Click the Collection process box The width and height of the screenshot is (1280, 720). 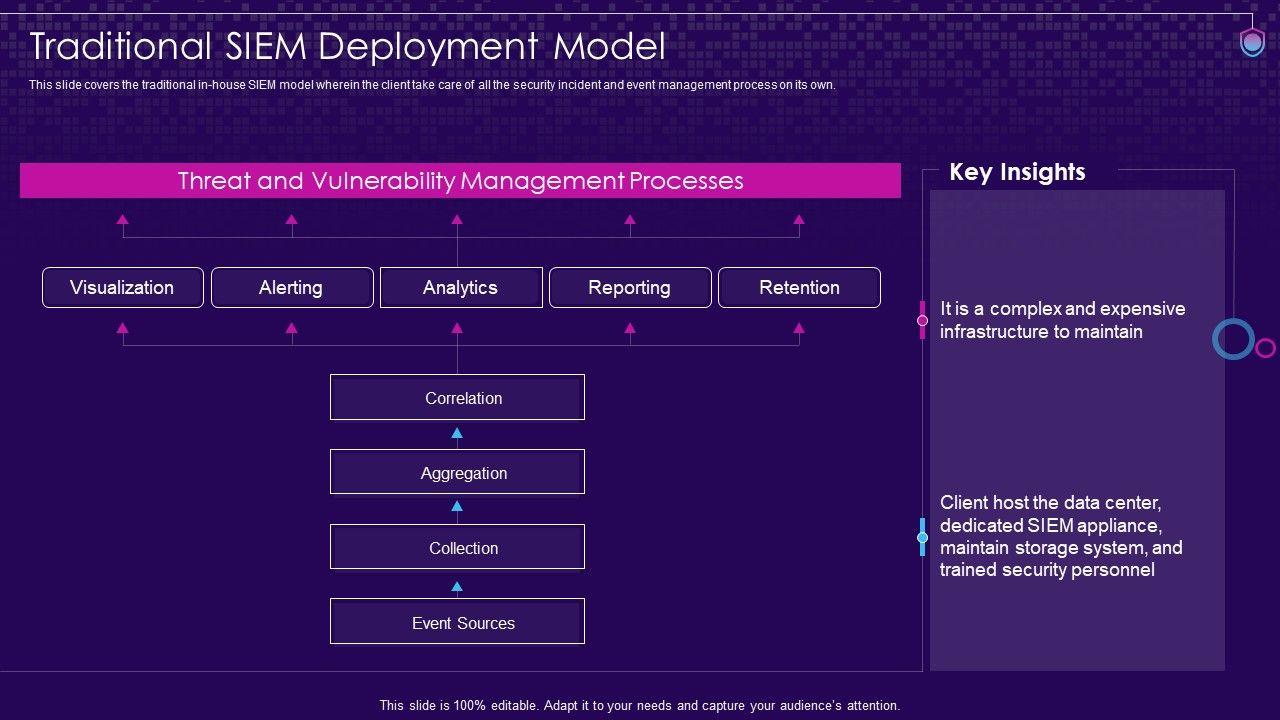[457, 547]
